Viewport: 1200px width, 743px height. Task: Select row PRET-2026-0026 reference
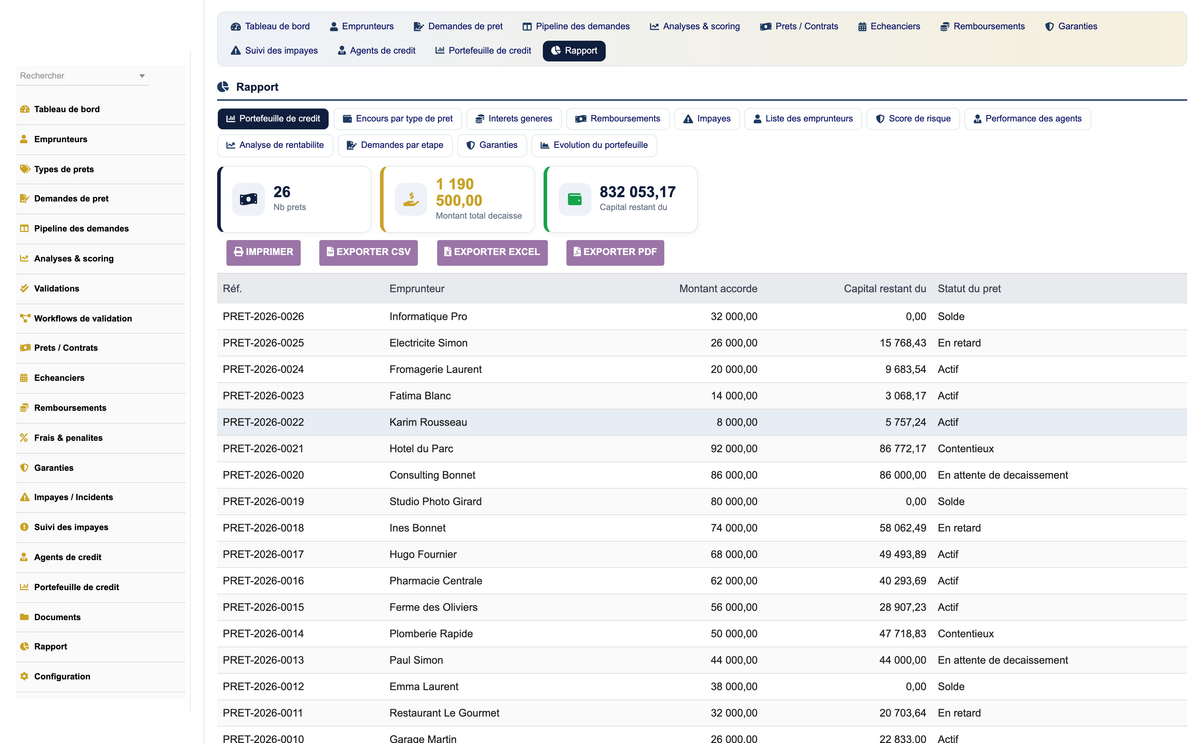pos(263,317)
